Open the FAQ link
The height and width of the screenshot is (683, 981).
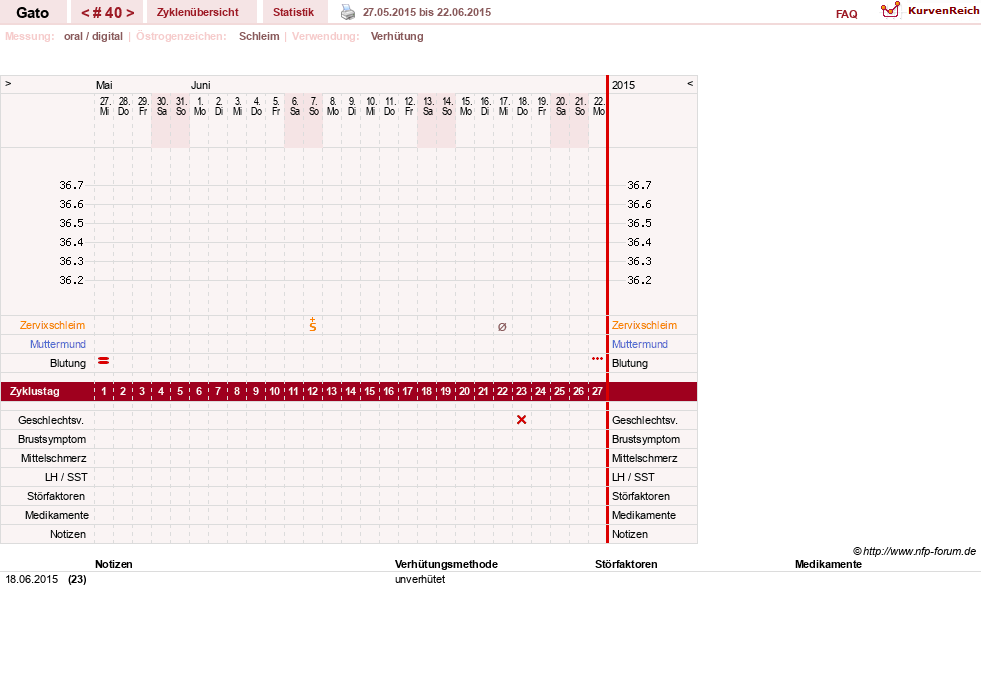coord(846,14)
